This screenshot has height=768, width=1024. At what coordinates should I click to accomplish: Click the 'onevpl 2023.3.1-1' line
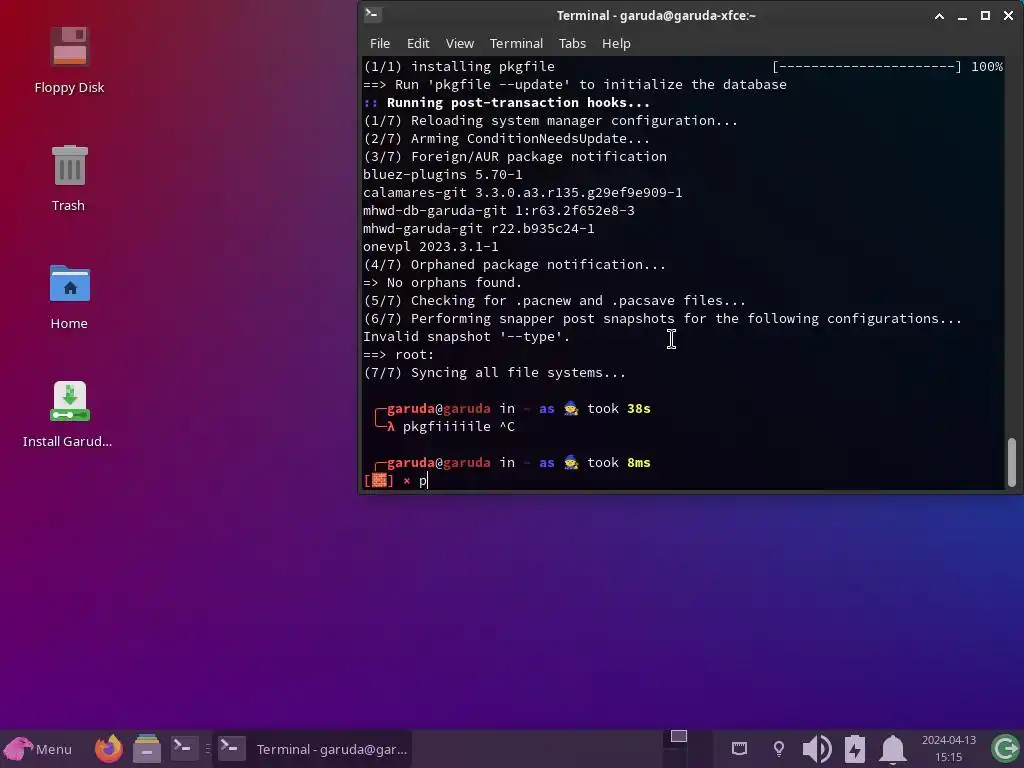click(430, 247)
